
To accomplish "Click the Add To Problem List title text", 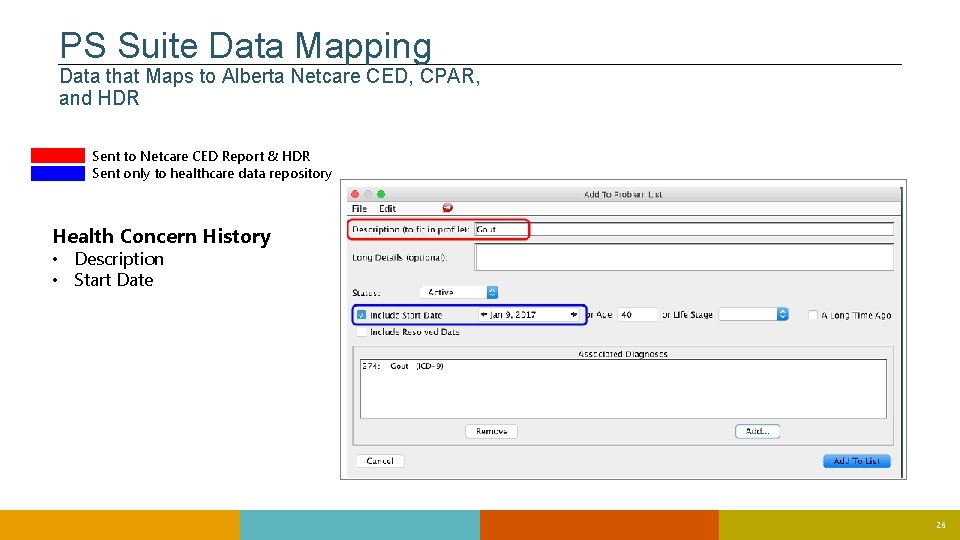I will click(x=623, y=194).
